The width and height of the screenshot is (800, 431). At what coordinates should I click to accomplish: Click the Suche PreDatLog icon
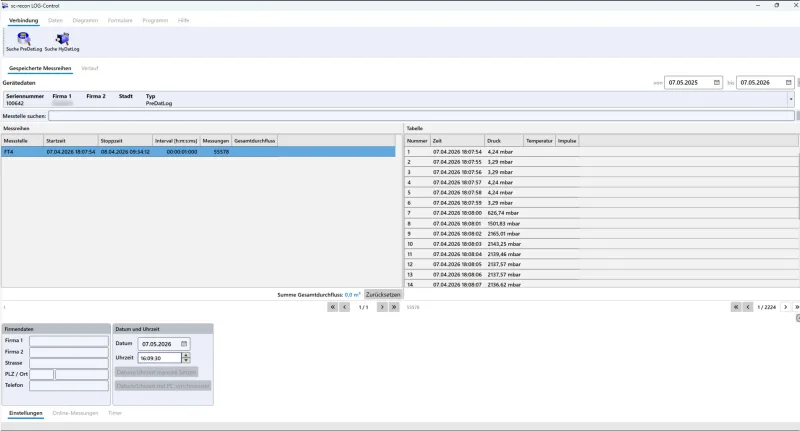[x=23, y=42]
